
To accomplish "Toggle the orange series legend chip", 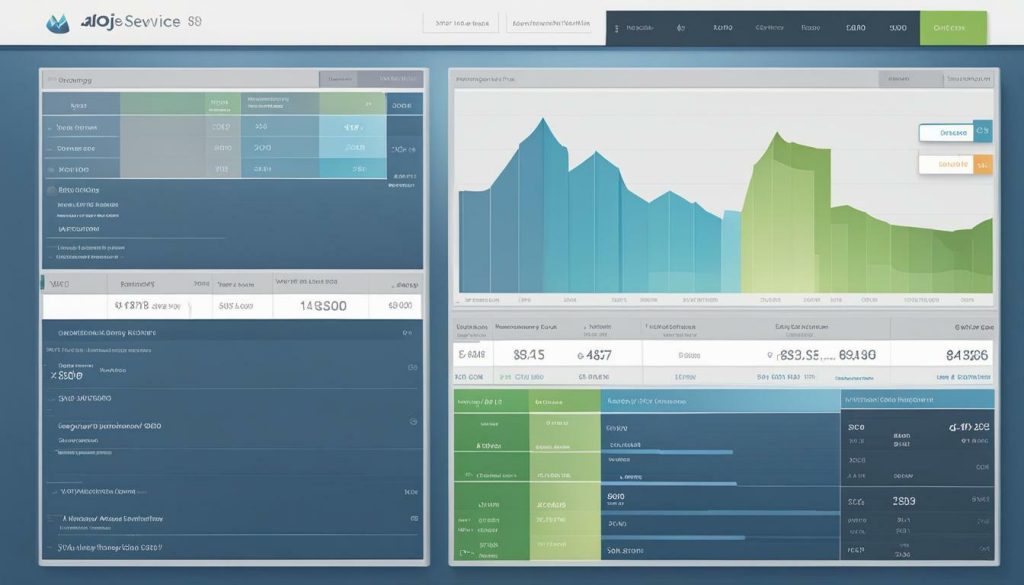I will tap(945, 163).
